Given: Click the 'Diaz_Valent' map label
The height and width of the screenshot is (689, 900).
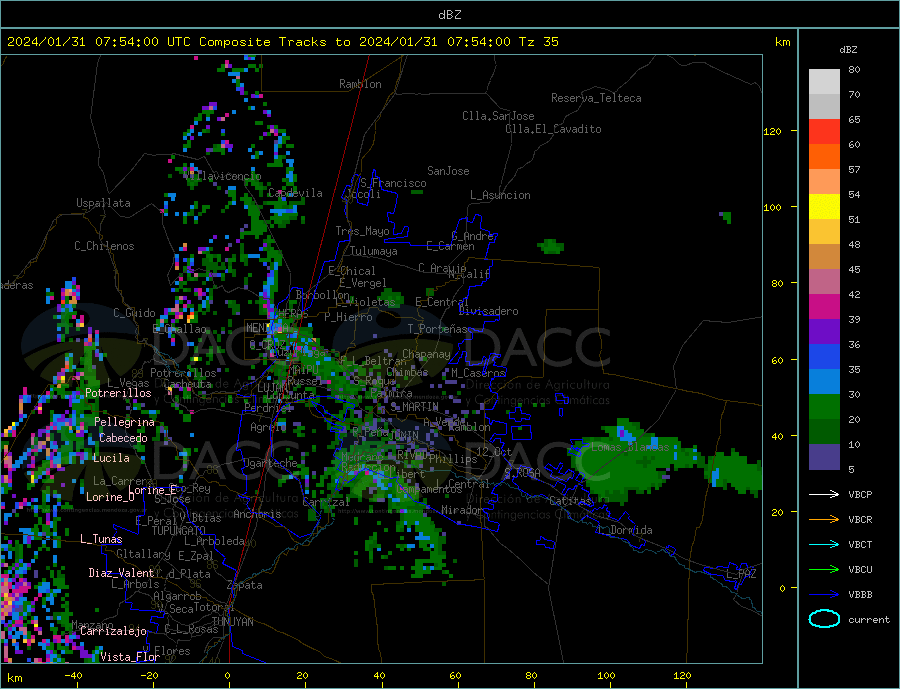Looking at the screenshot, I should 121,573.
